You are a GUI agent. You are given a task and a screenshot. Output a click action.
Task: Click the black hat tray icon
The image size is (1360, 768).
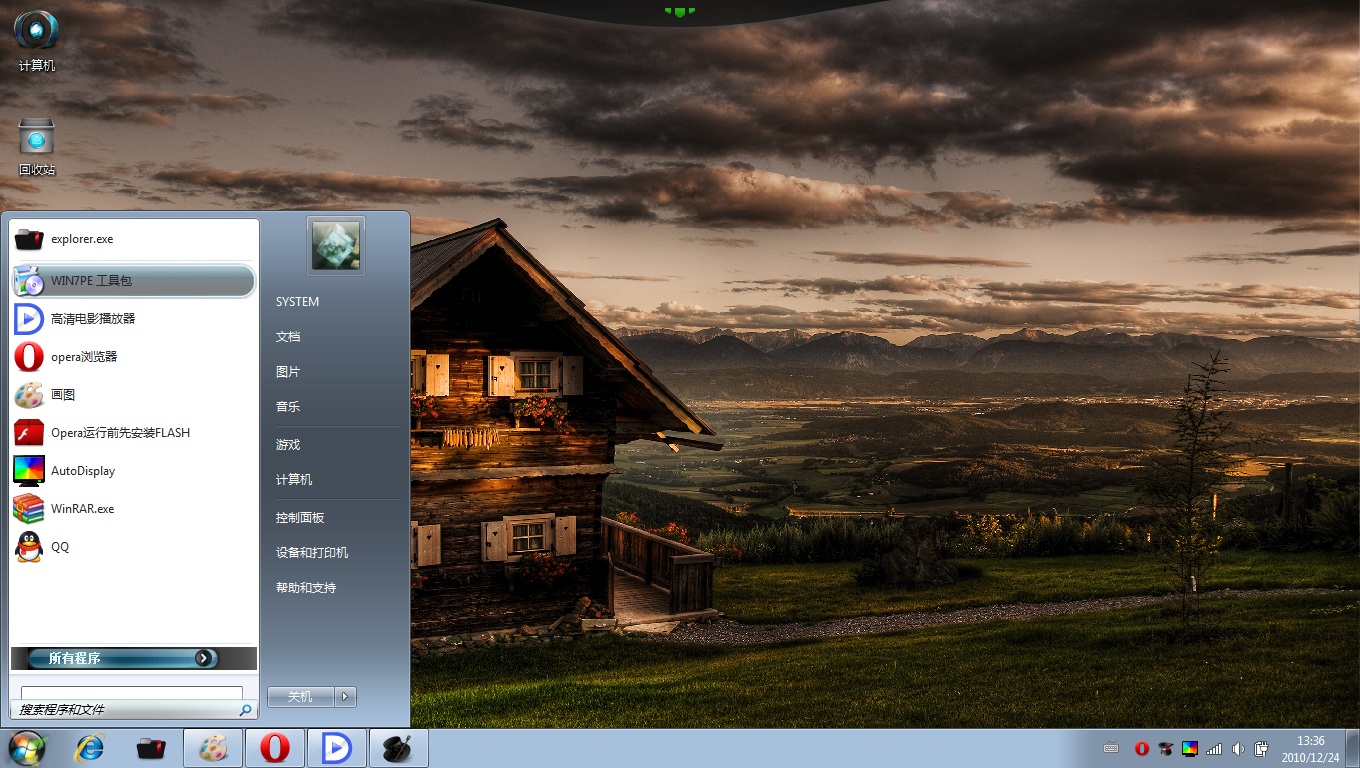click(1165, 748)
